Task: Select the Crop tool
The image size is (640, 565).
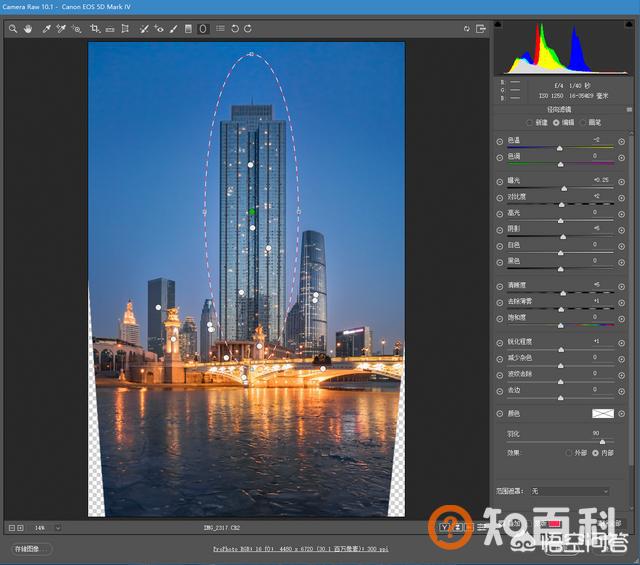Action: [95, 29]
